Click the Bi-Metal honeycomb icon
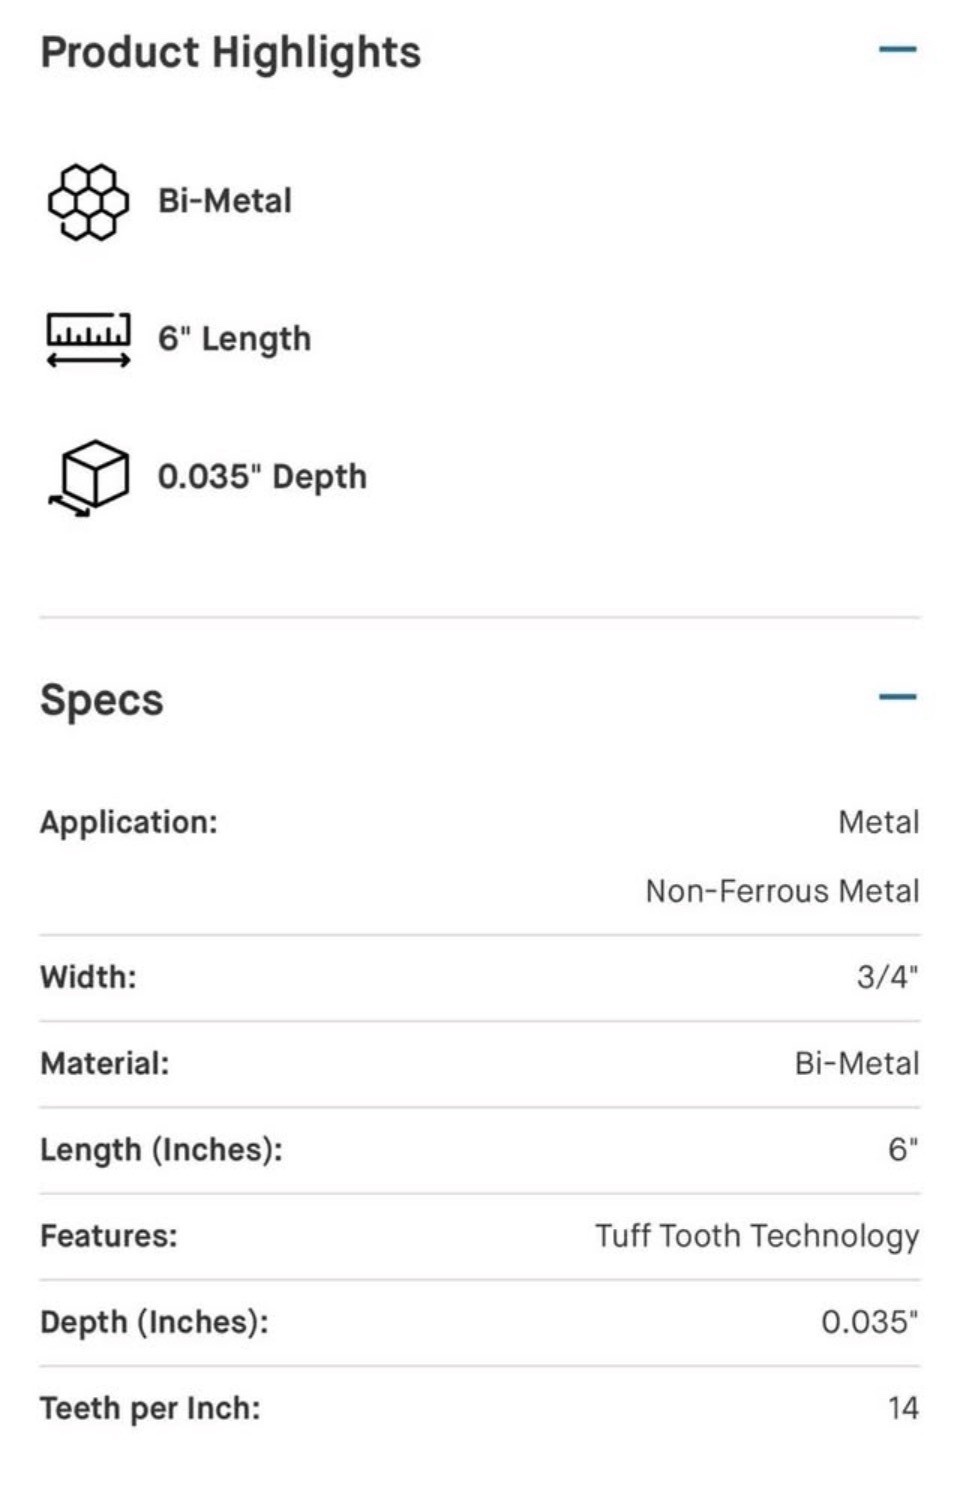960x1497 pixels. [x=89, y=201]
